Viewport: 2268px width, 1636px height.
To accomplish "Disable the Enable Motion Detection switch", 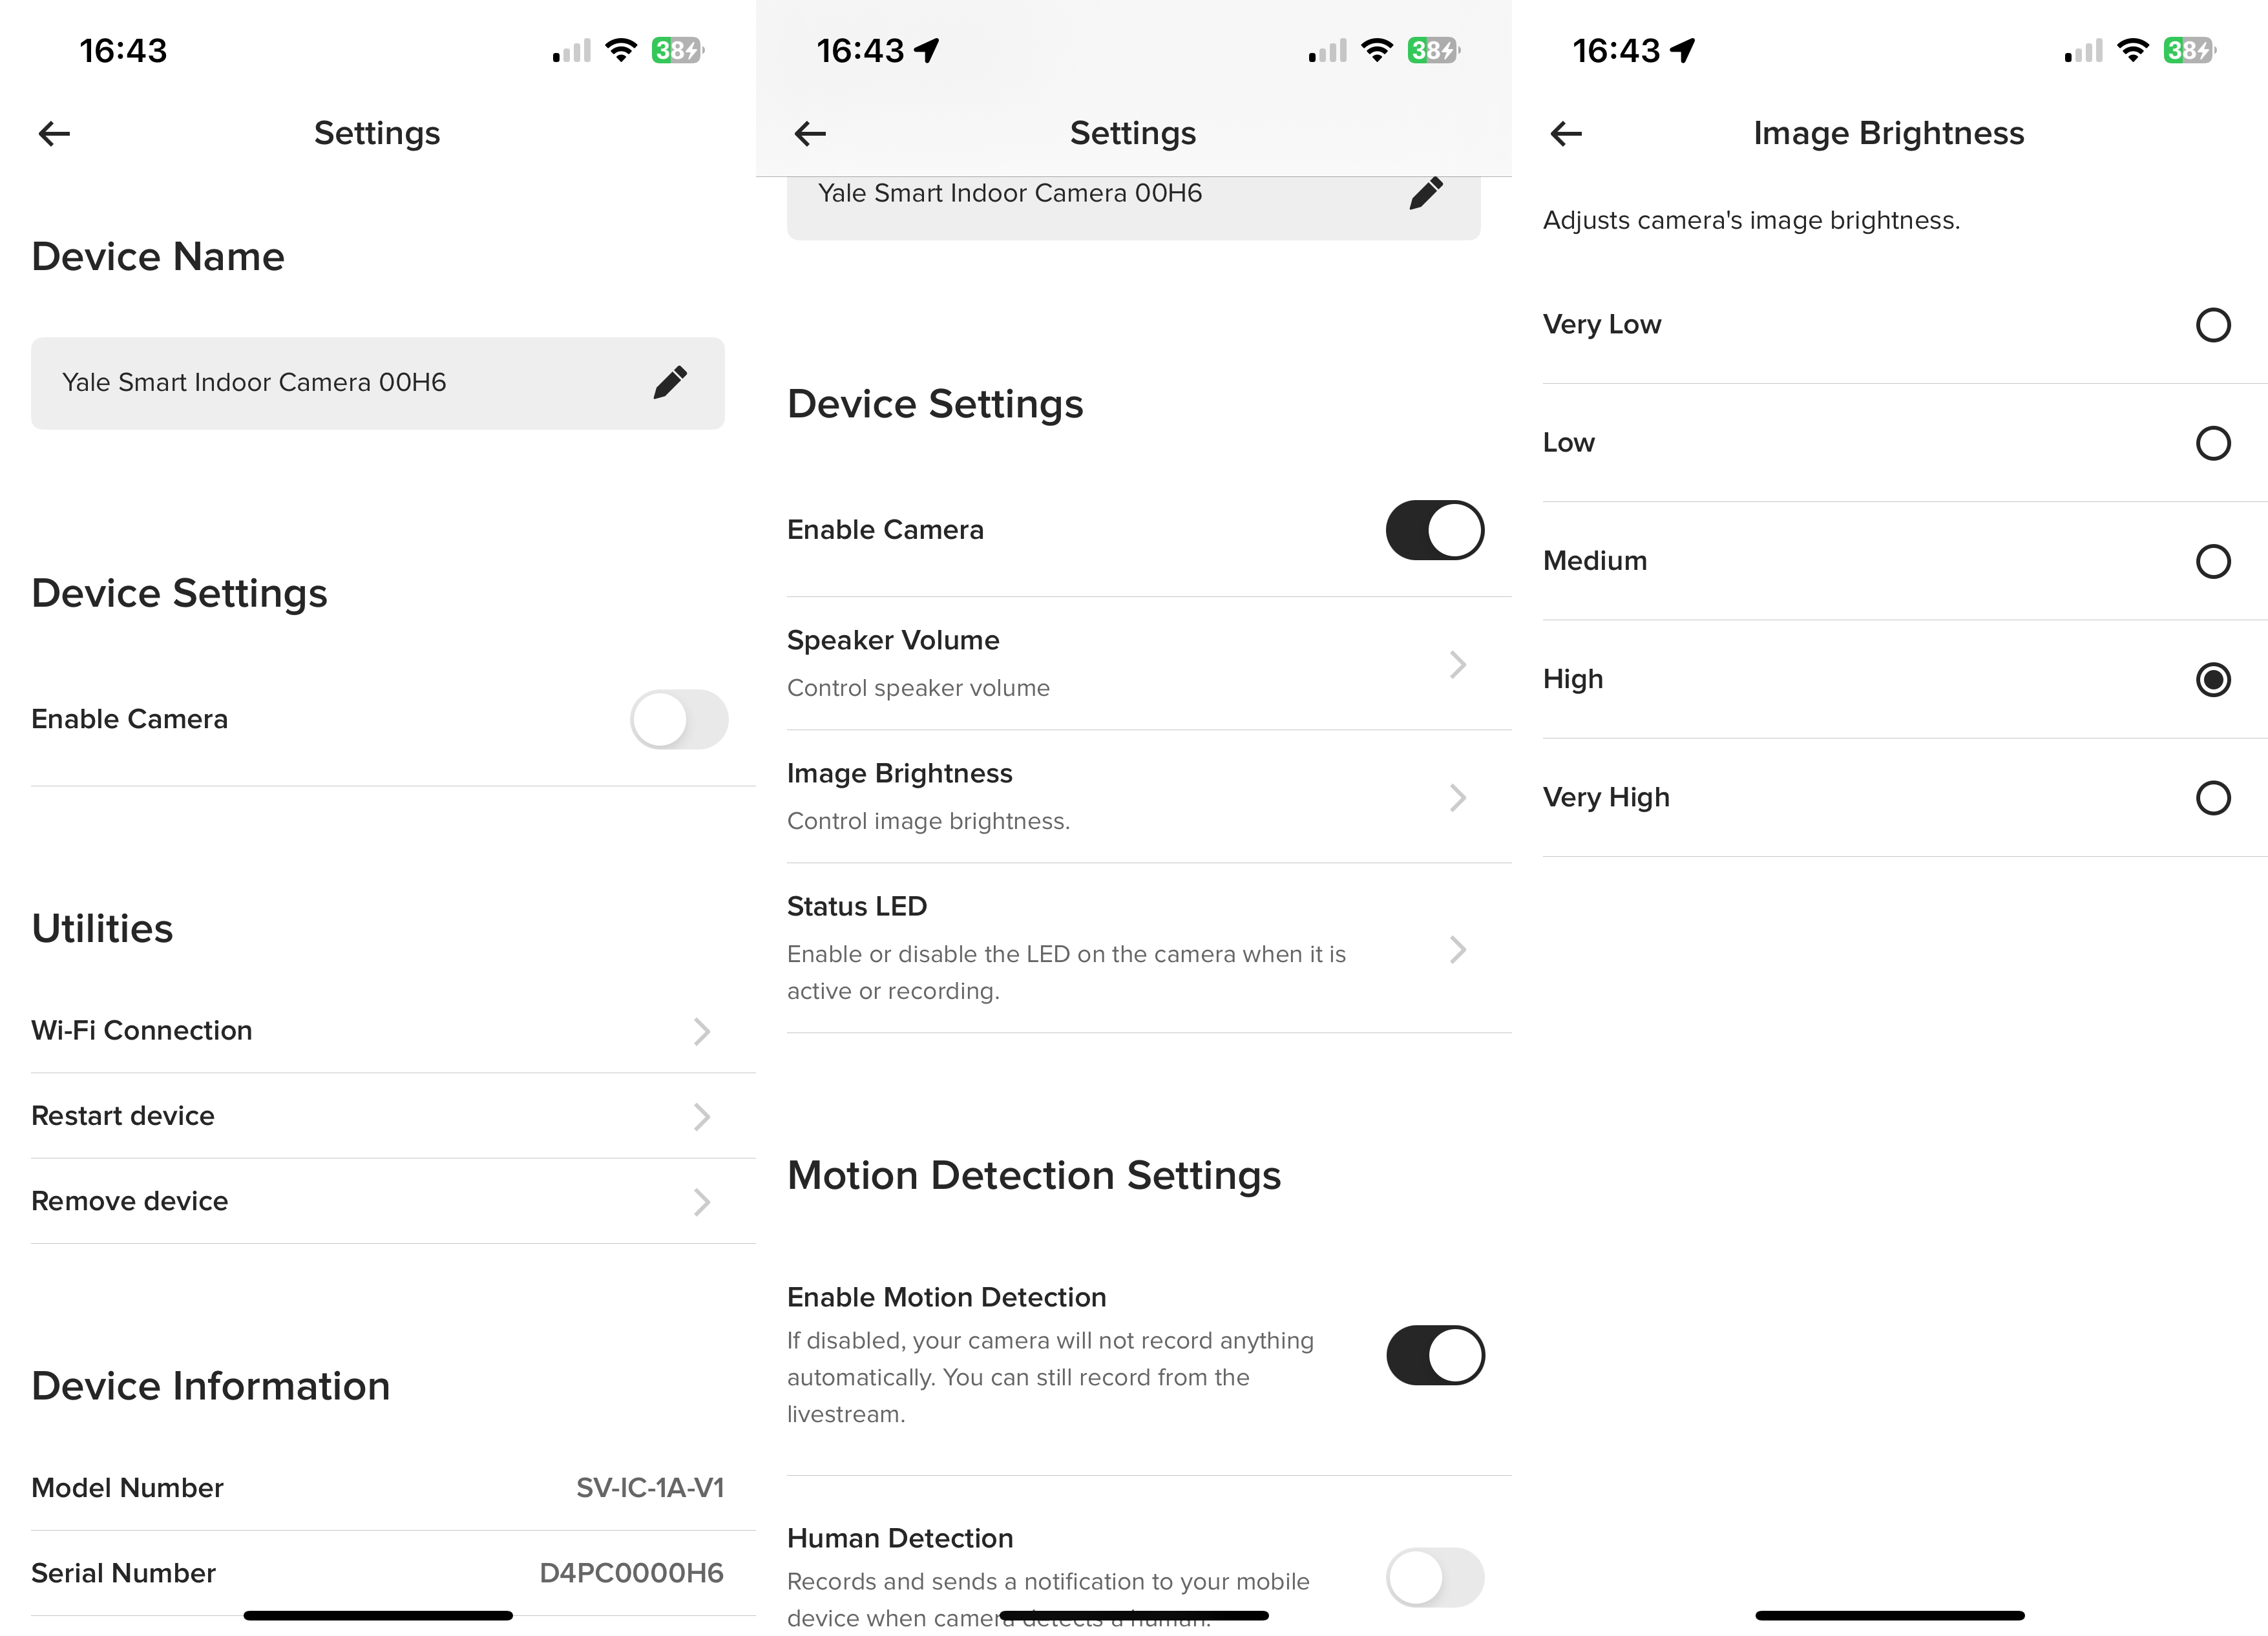I will [x=1435, y=1355].
